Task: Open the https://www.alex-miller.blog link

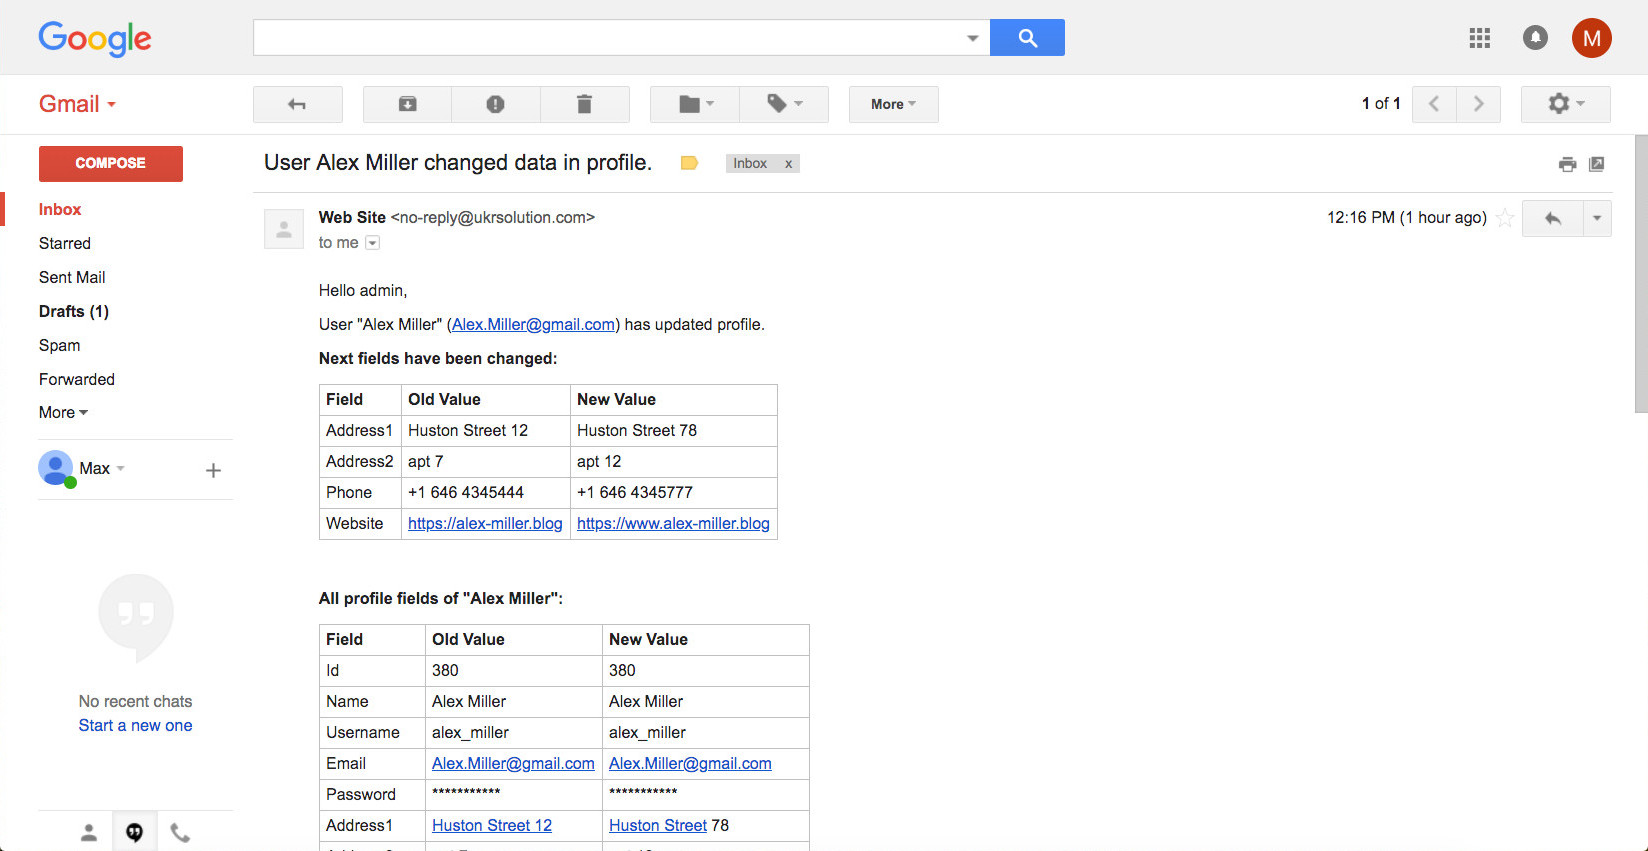Action: tap(673, 523)
